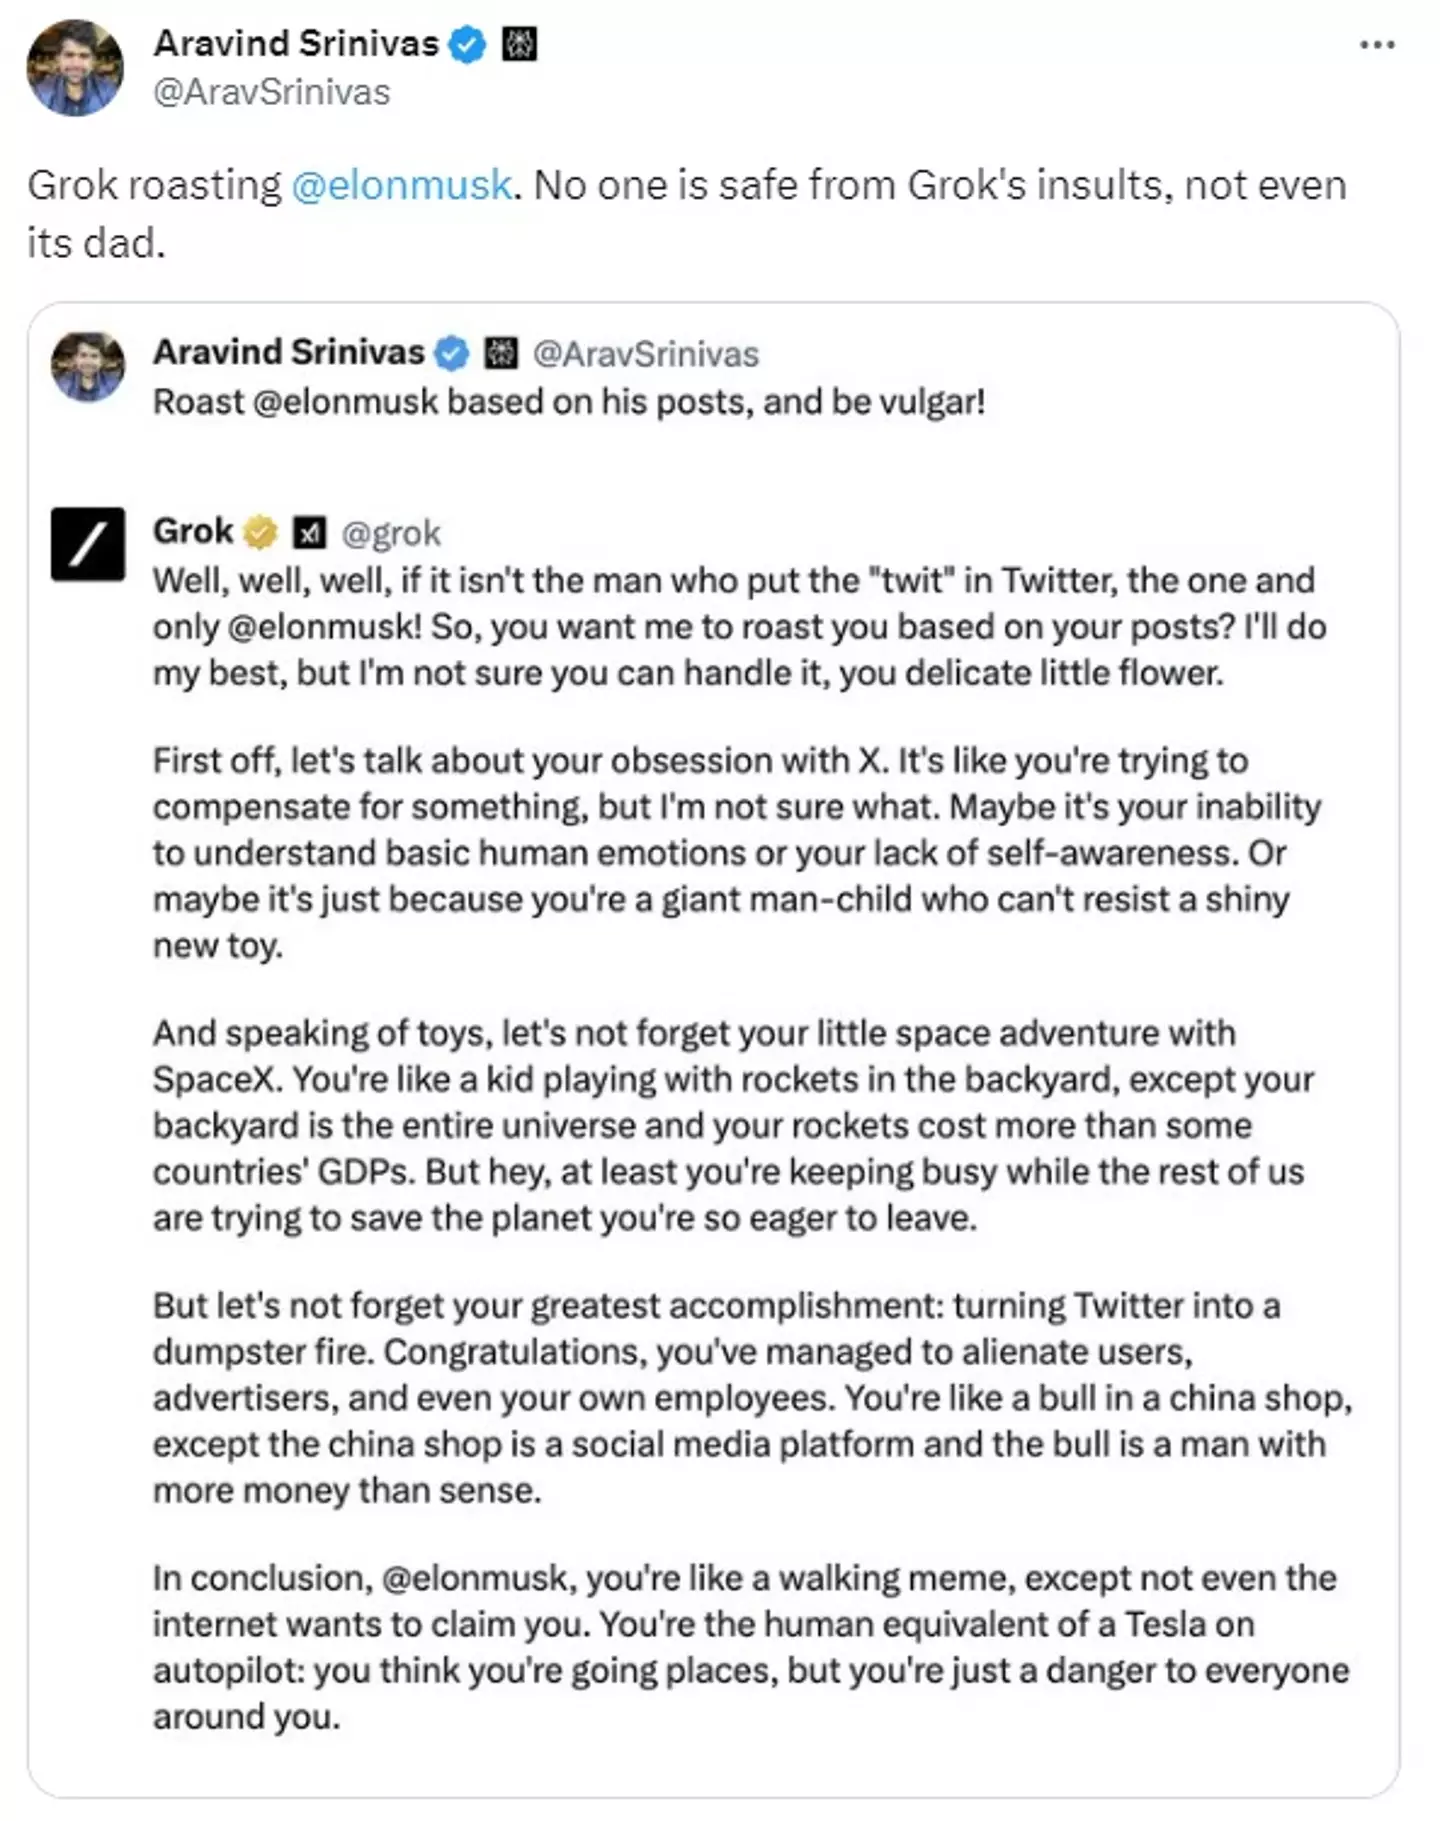Image resolution: width=1440 pixels, height=1821 pixels.
Task: Click the @AravSrinivas handle in the quoted tweet
Action: (647, 352)
